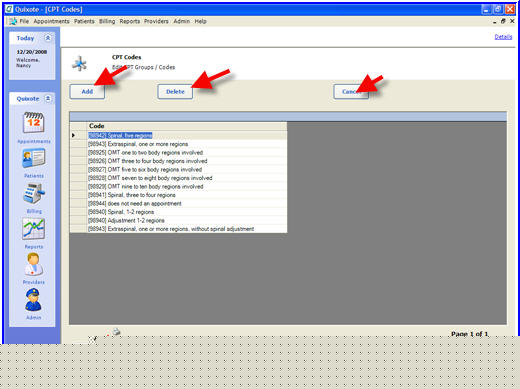Open the Billing menu
Image resolution: width=520 pixels, height=389 pixels.
click(x=107, y=21)
